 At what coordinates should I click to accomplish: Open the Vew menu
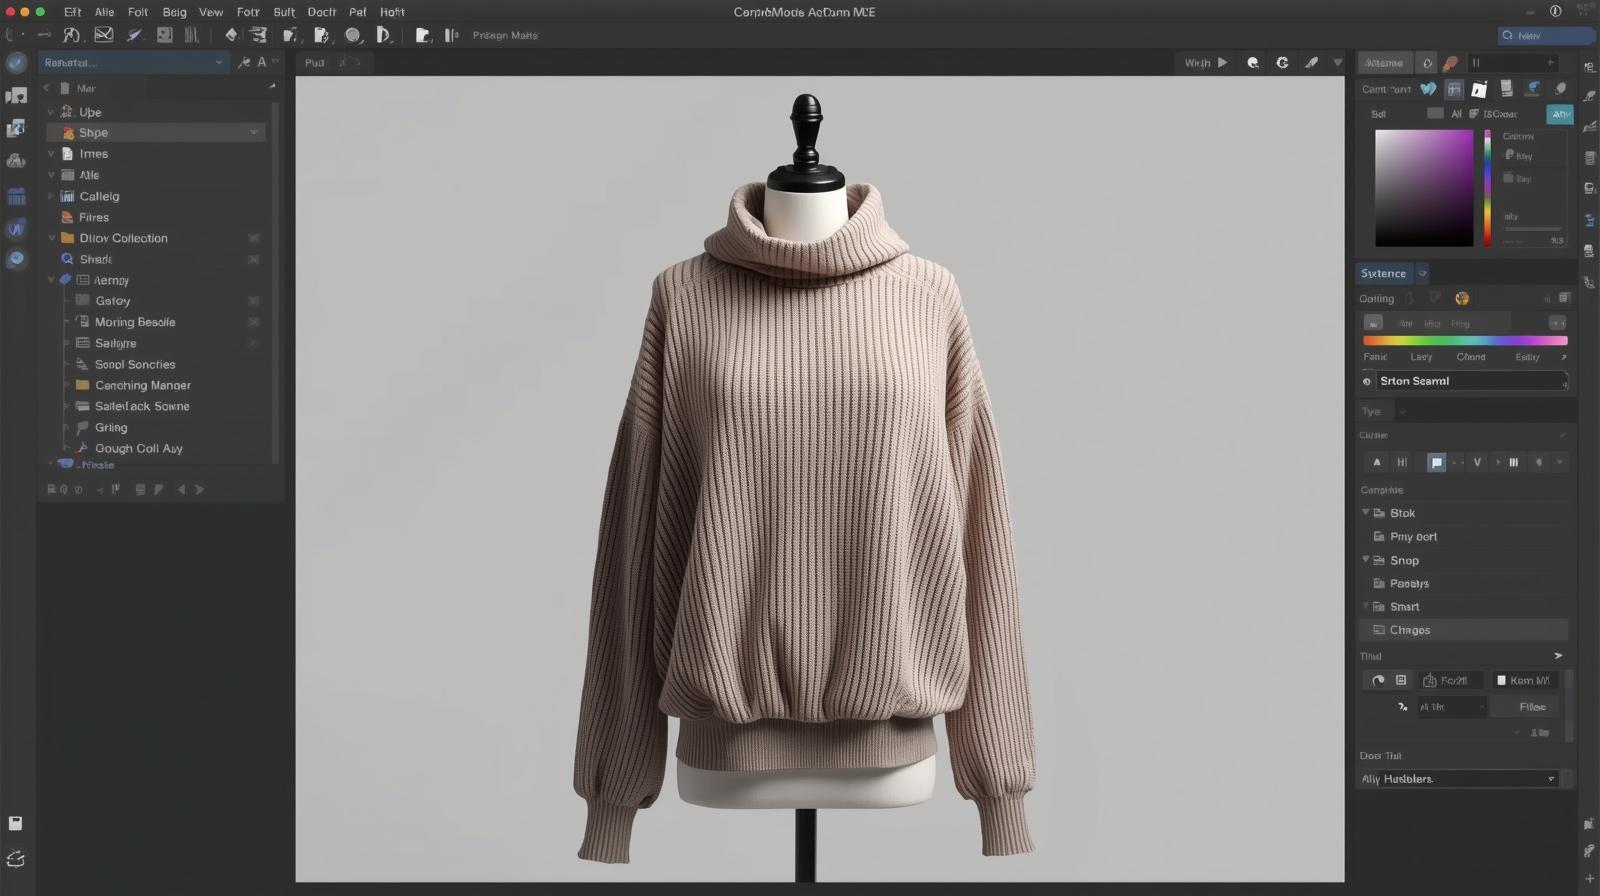210,12
